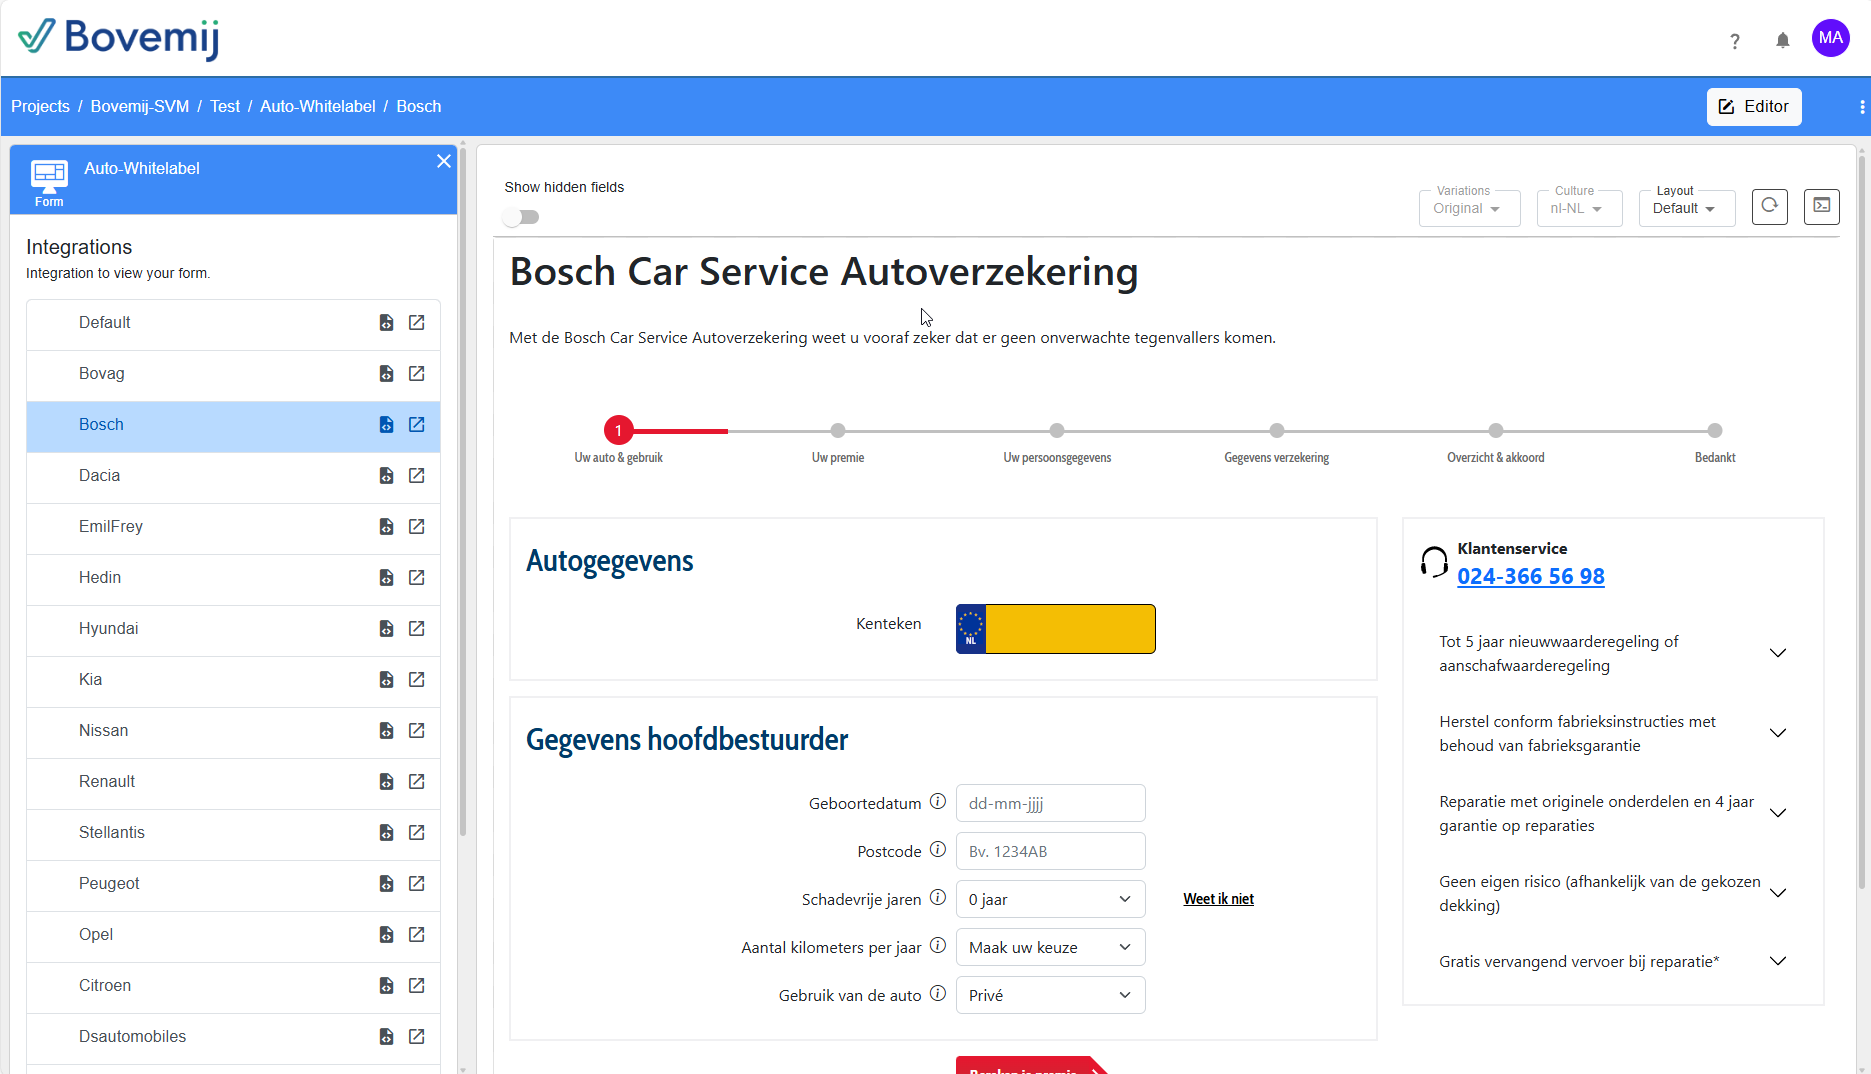Select Dsautomobiles integration
Screen dimensions: 1871x1074
233,1037
